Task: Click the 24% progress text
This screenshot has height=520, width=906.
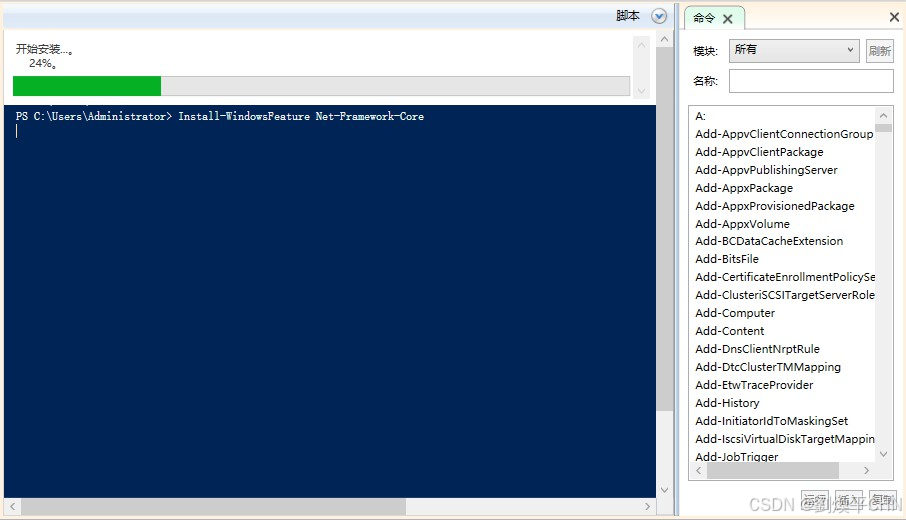Action: tap(42, 64)
